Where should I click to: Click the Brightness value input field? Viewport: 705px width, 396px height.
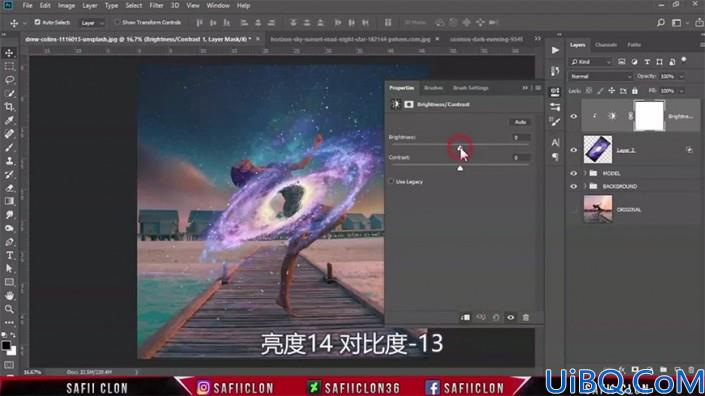521,137
